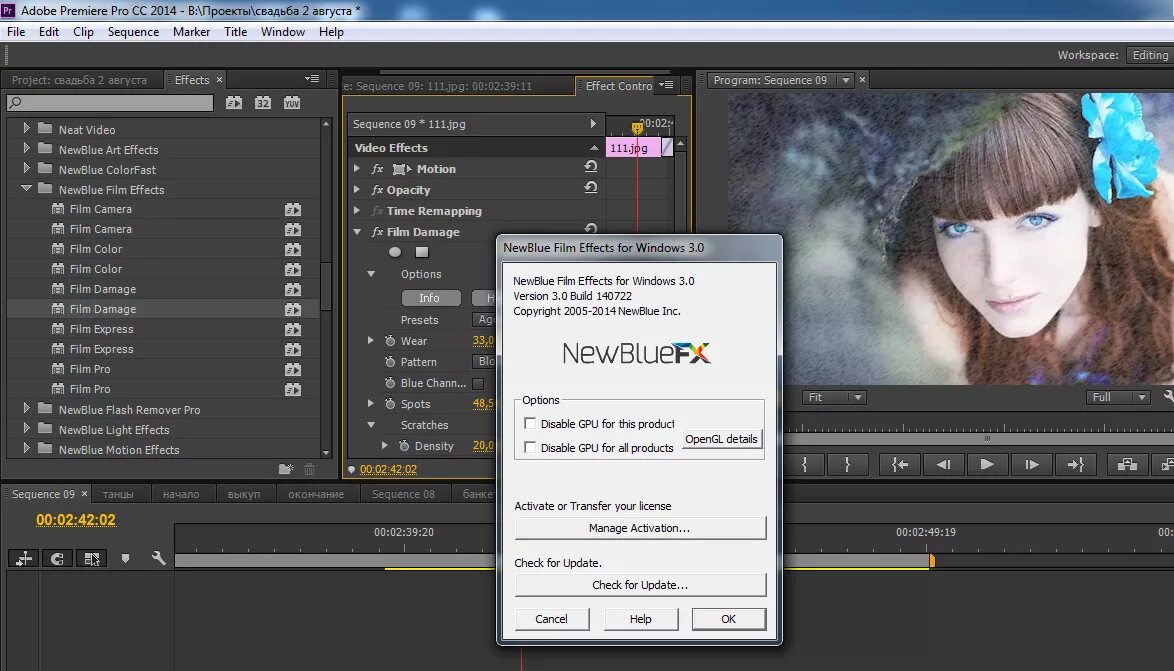Open Program monitor settings wrench
Viewport: 1174px width, 671px height.
click(1168, 397)
